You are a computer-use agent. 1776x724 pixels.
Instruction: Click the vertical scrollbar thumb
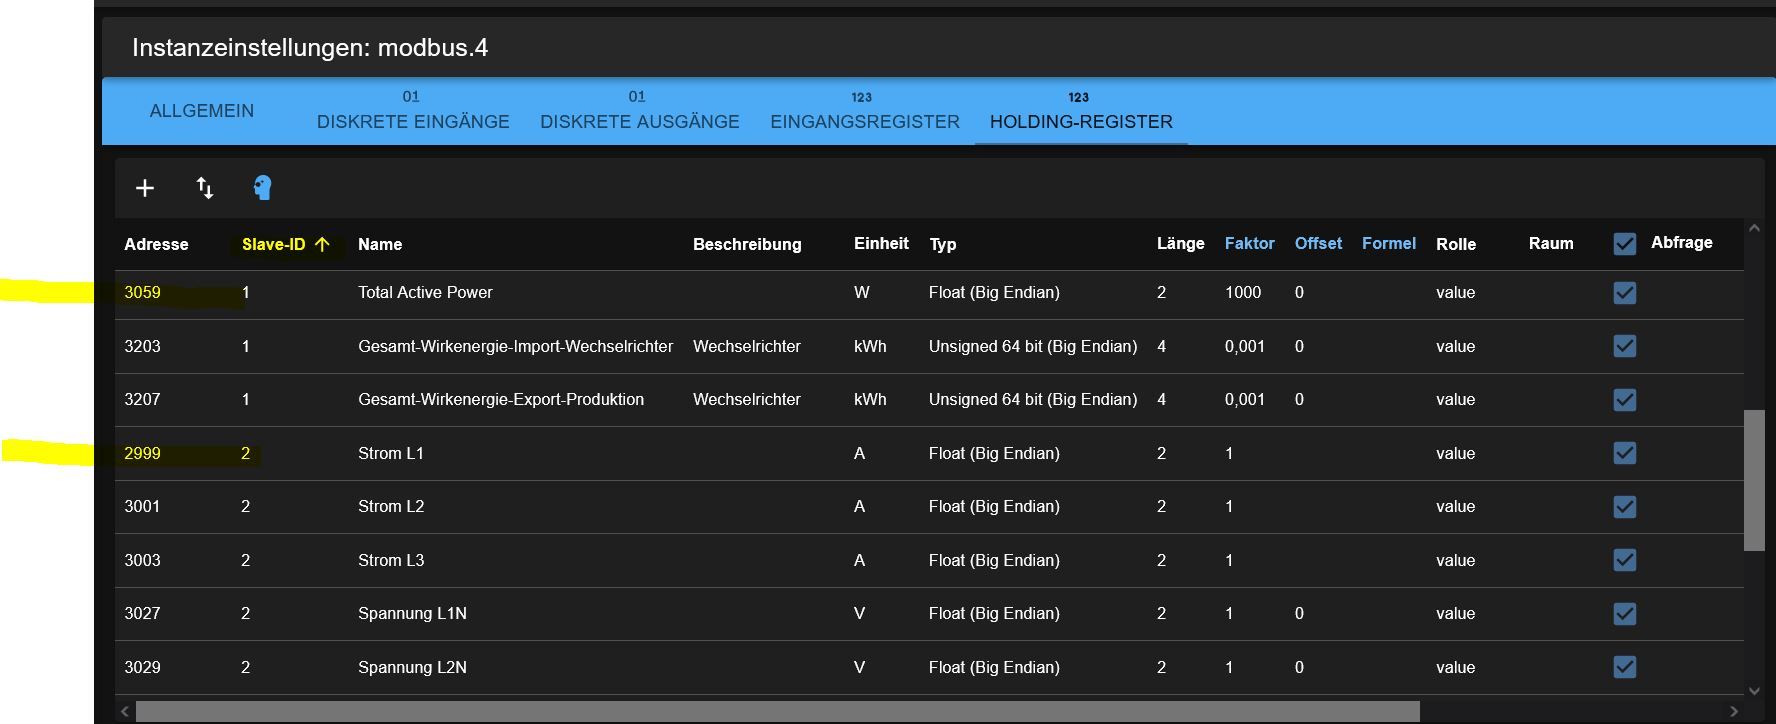click(x=1754, y=480)
